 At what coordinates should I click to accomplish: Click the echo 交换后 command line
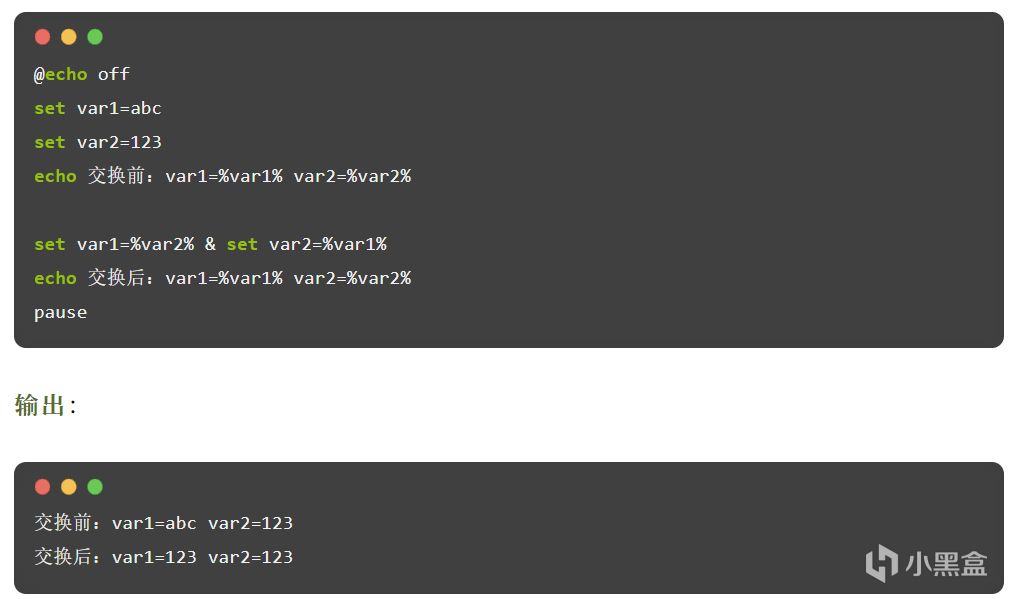[x=222, y=278]
